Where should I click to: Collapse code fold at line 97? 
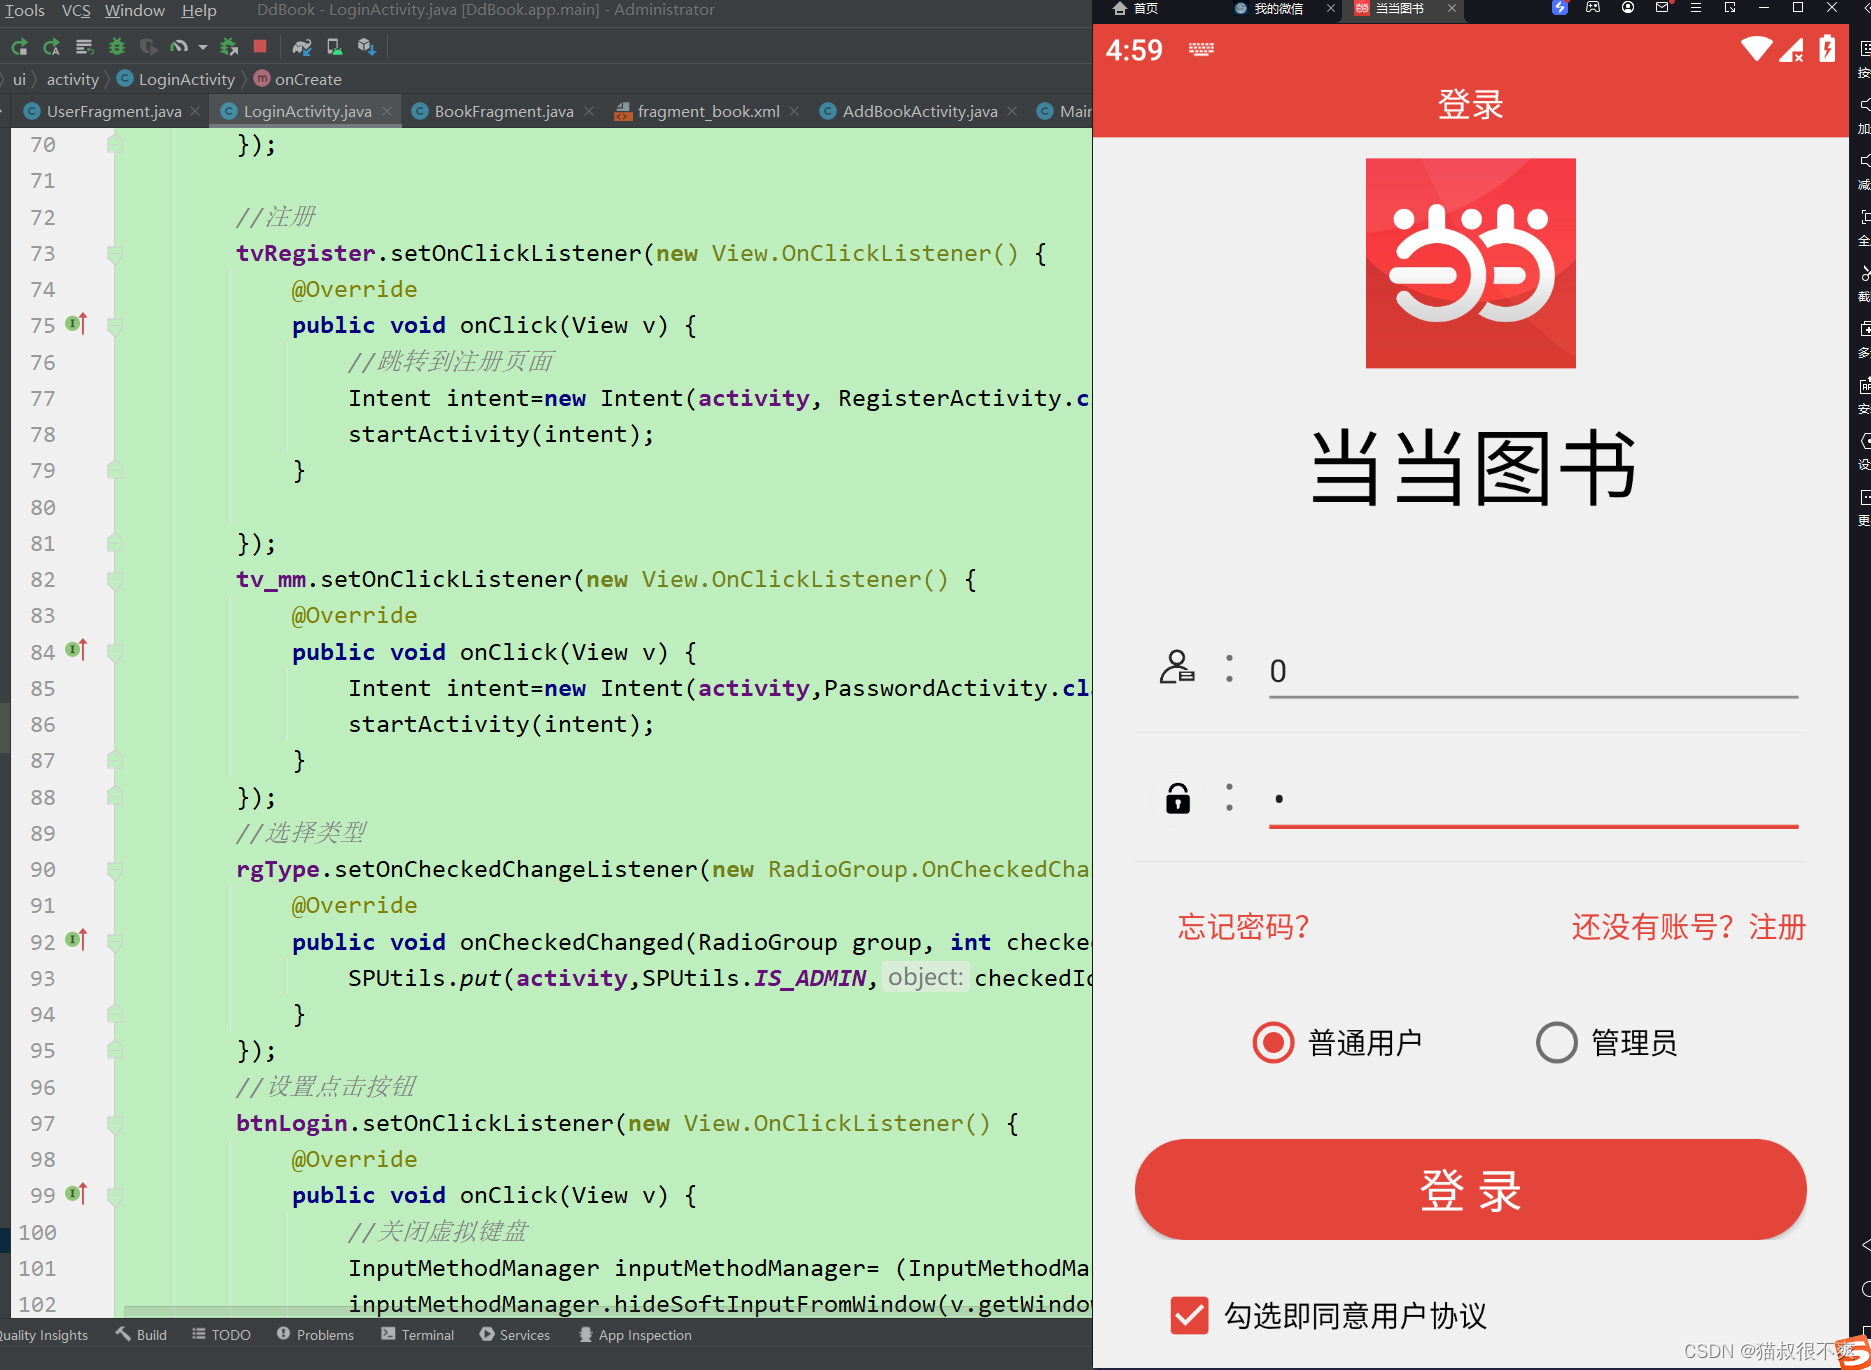point(115,1124)
